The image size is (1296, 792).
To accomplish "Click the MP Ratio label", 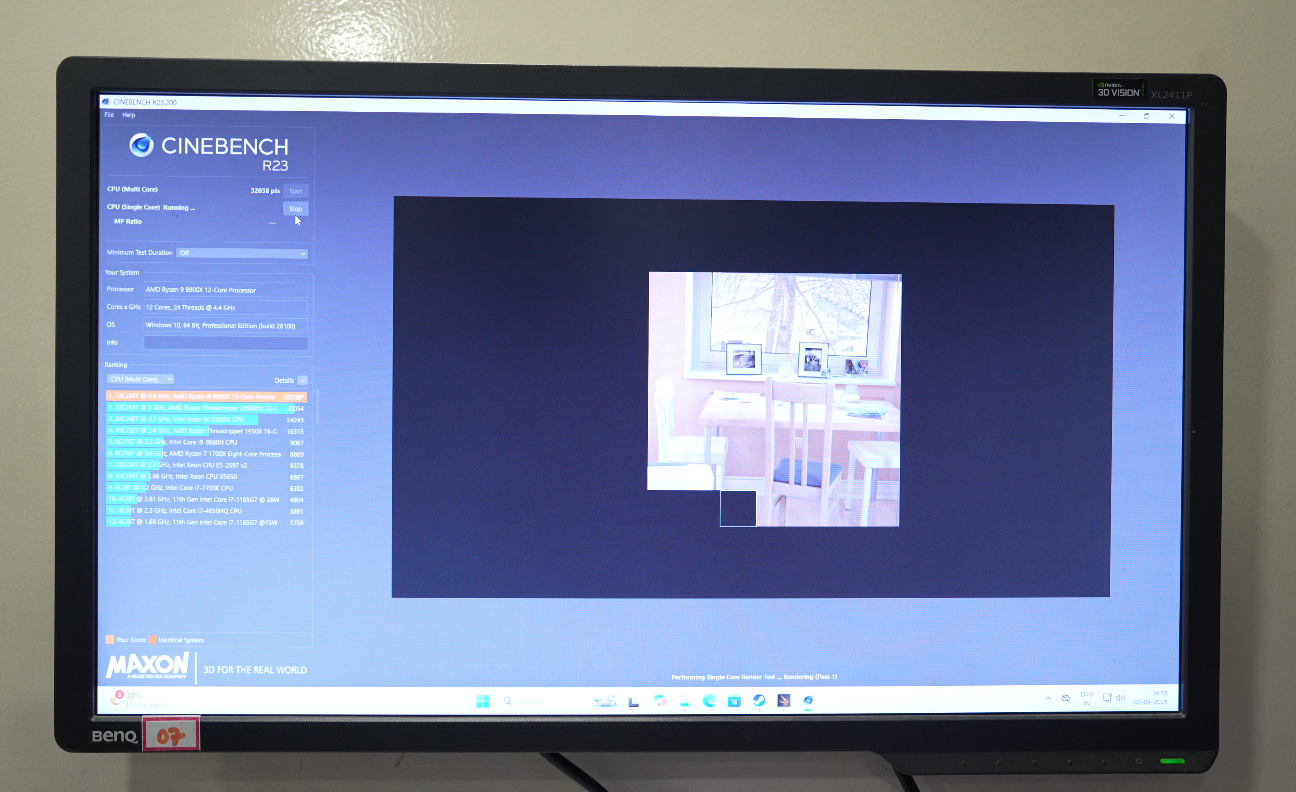I will click(x=126, y=221).
